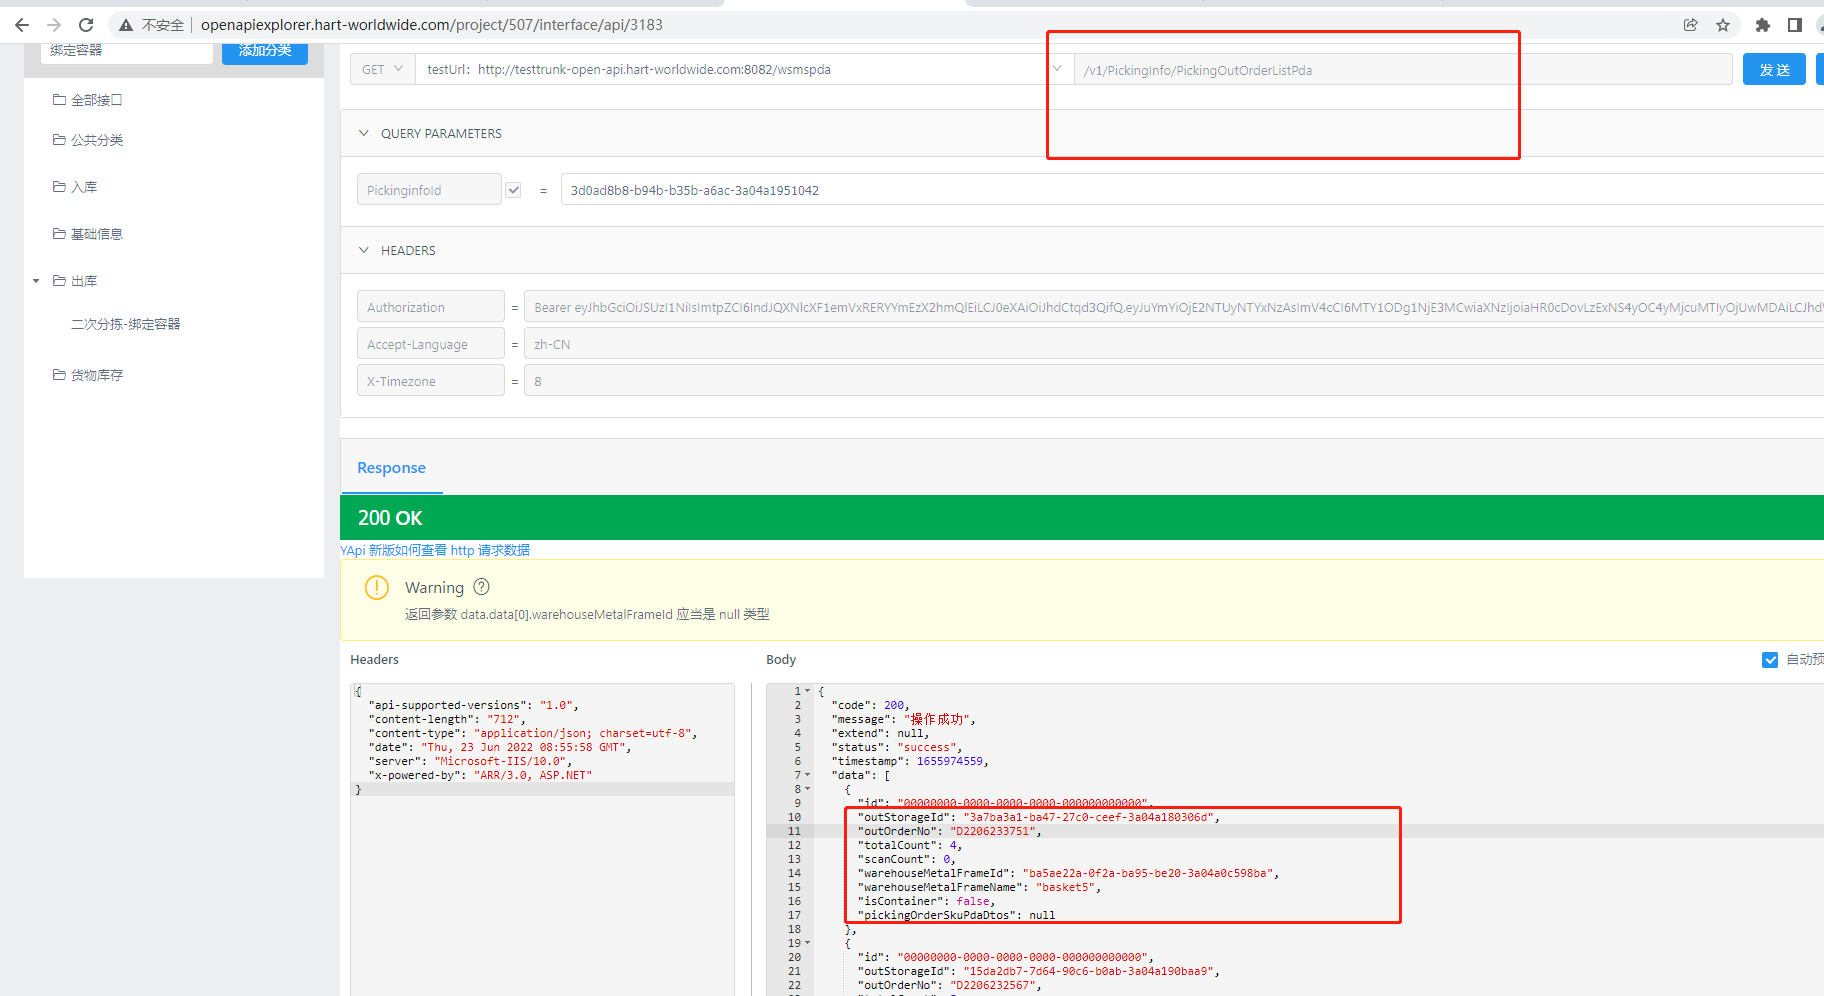Viewport: 1824px width, 996px height.
Task: Collapse the HEADERS section
Action: click(364, 250)
